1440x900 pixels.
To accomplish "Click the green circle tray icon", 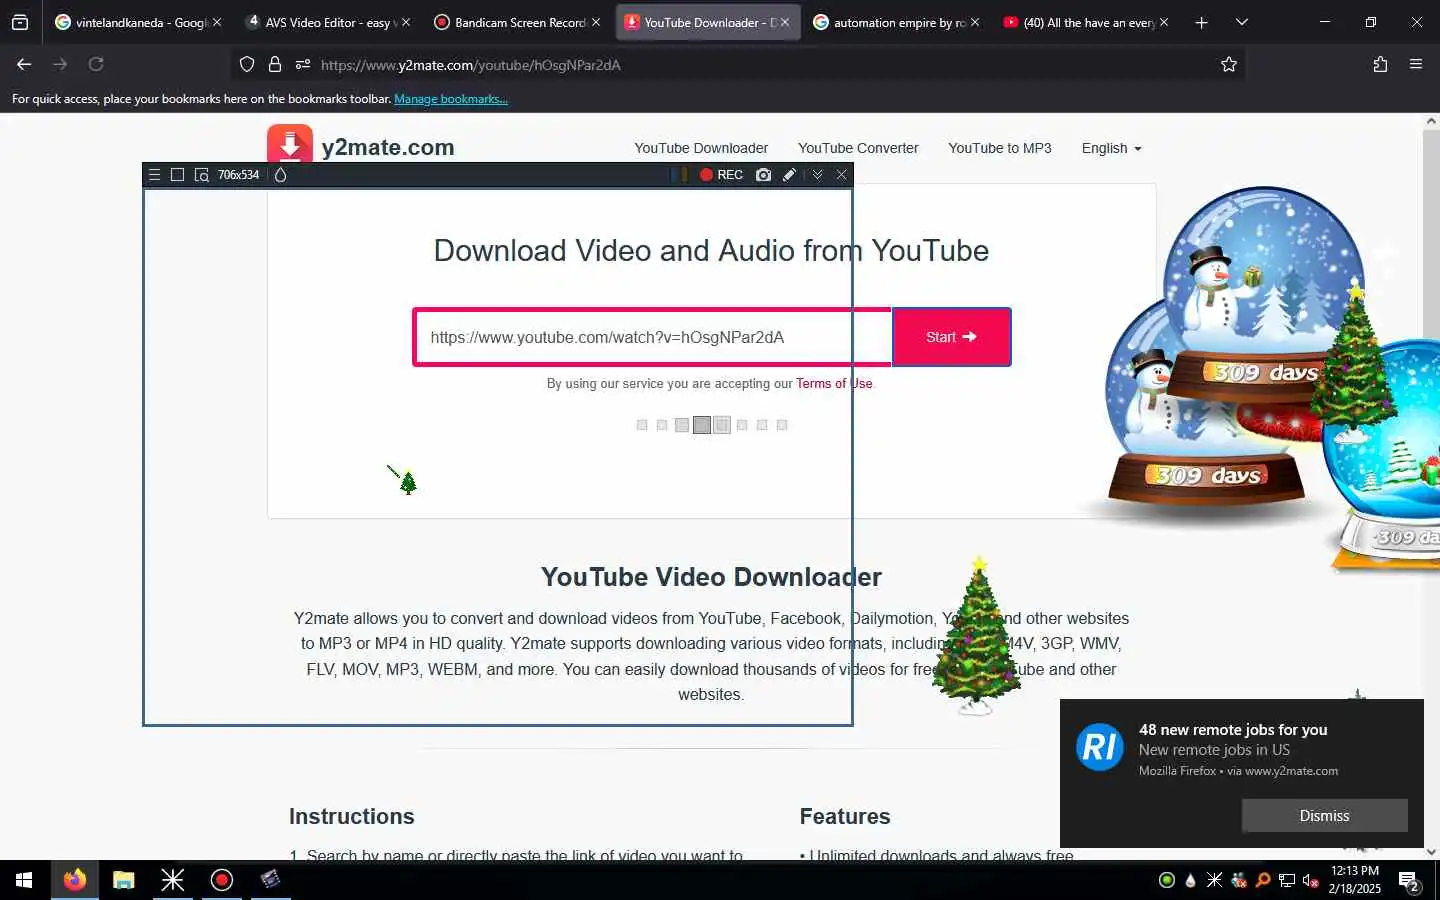I will [x=1166, y=881].
